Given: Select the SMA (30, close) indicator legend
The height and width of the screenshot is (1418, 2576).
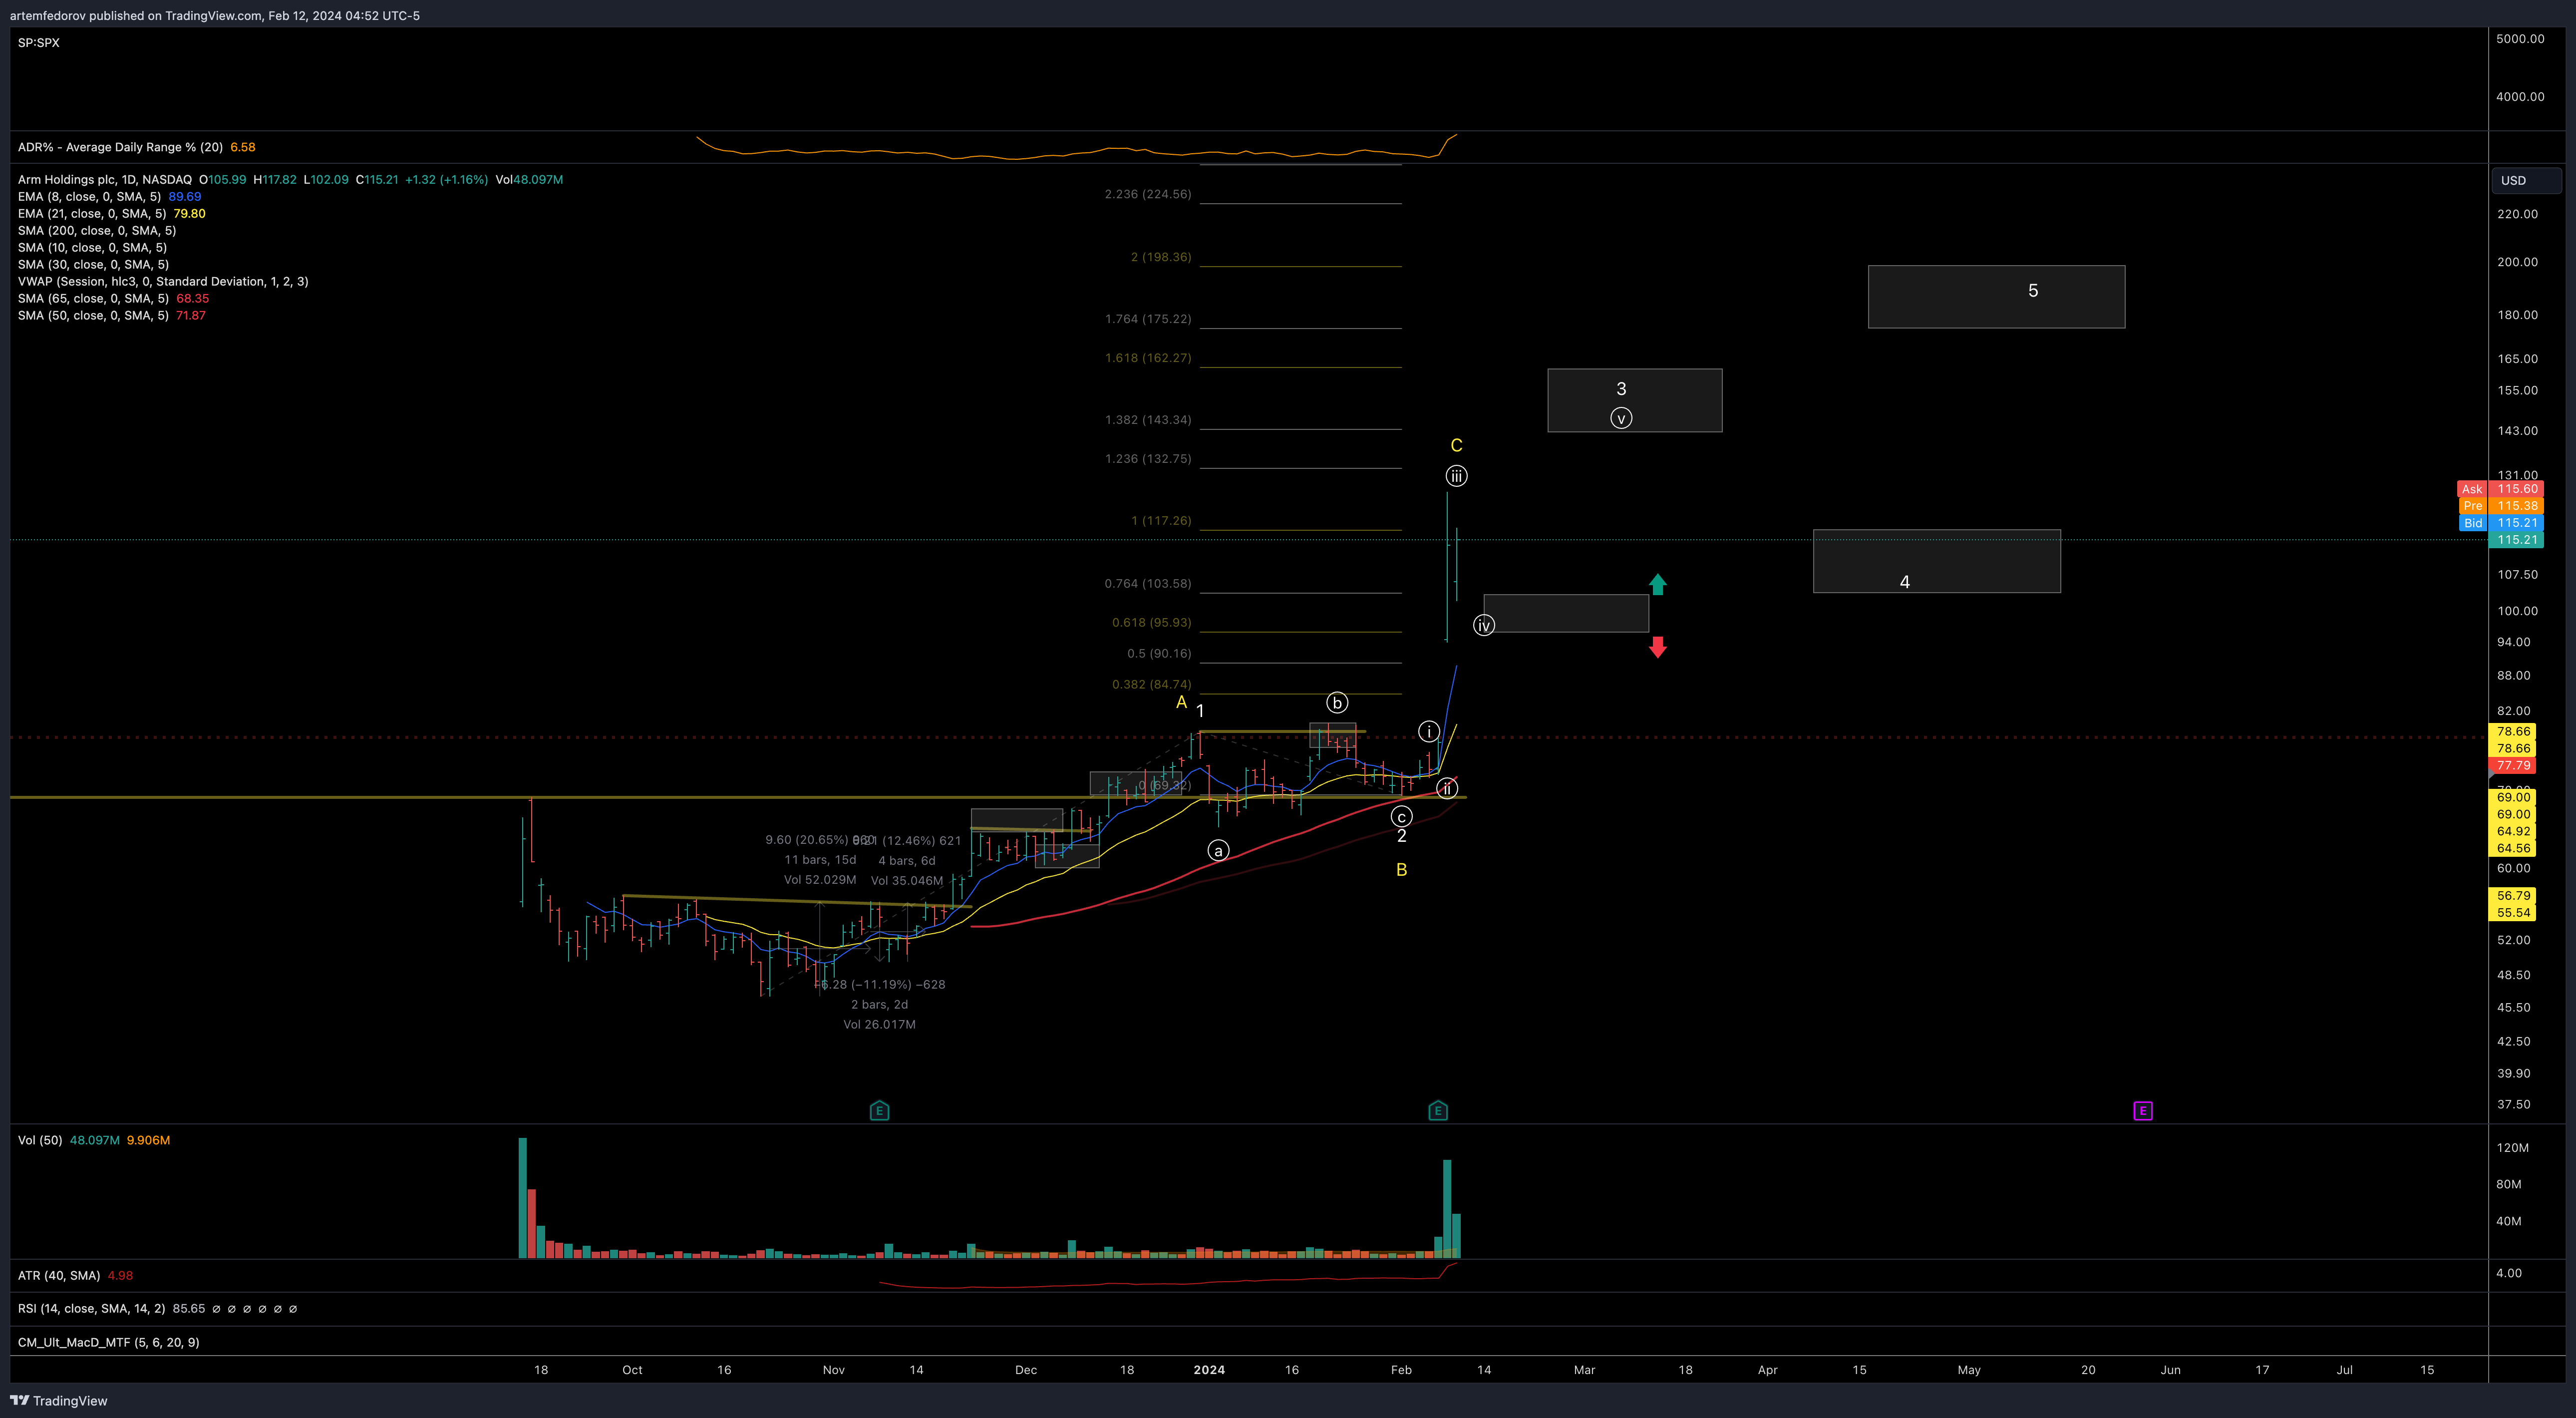Looking at the screenshot, I should (x=93, y=265).
